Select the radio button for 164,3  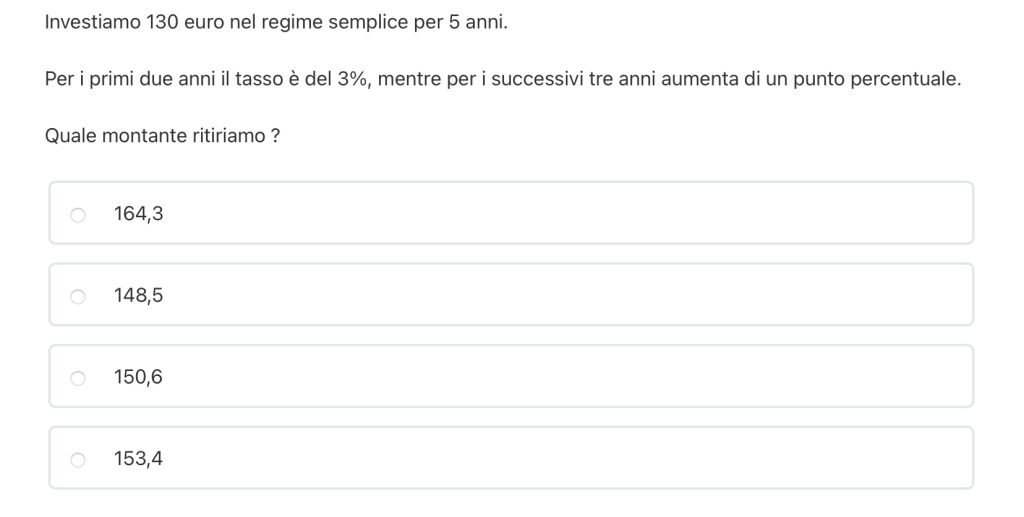coord(78,214)
